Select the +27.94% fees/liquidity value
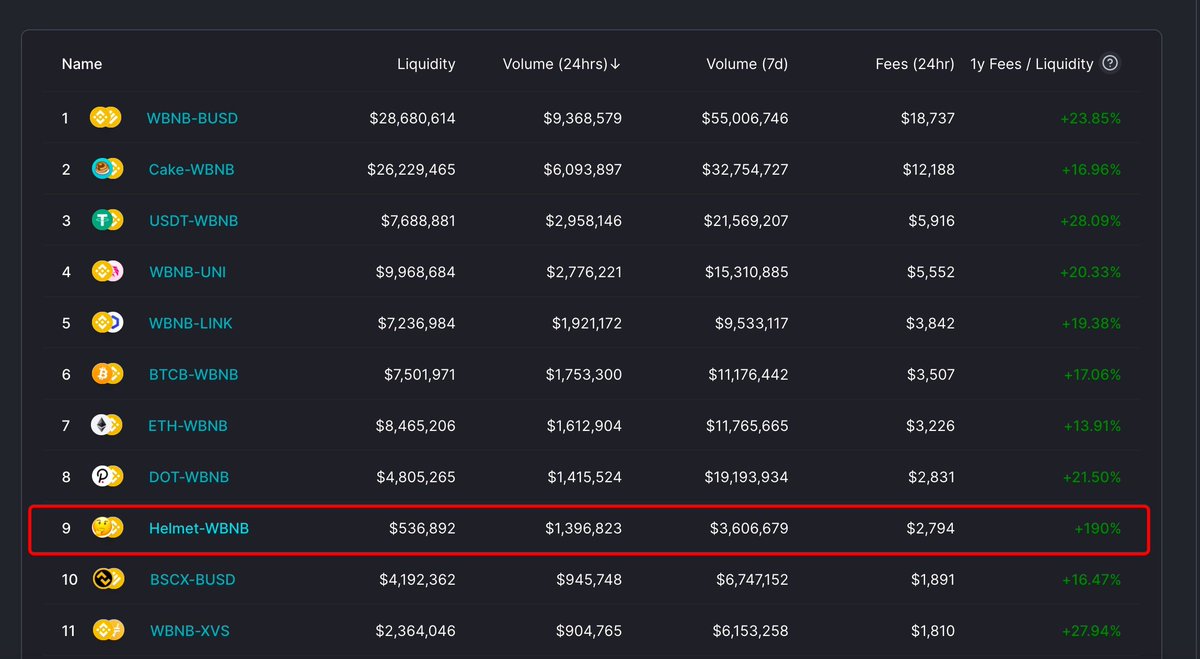 (x=1090, y=631)
